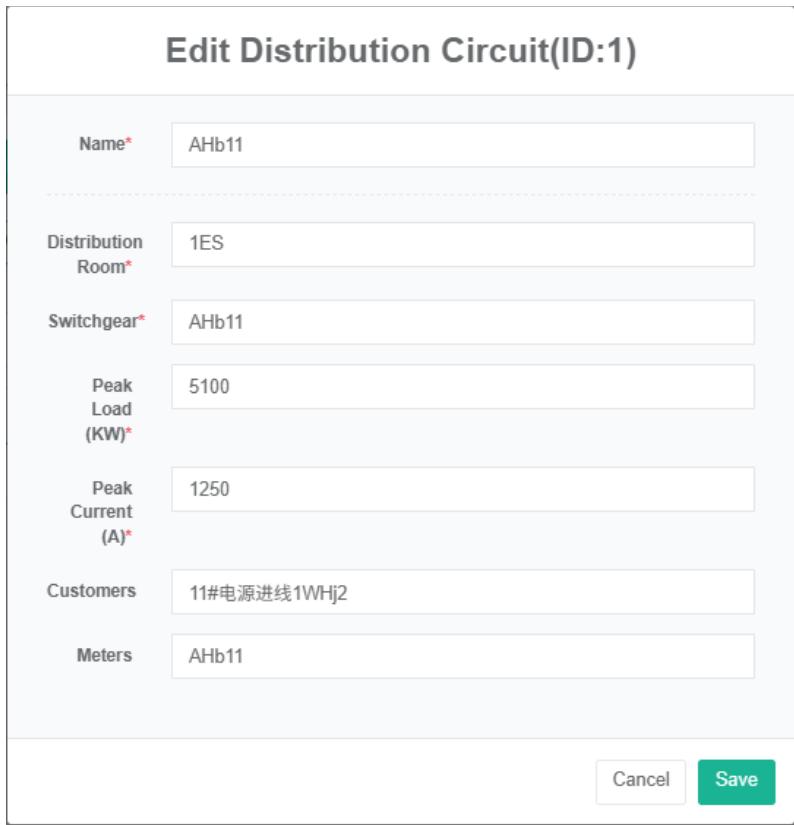This screenshot has height=825, width=794.
Task: Select the Meters input field
Action: click(462, 656)
